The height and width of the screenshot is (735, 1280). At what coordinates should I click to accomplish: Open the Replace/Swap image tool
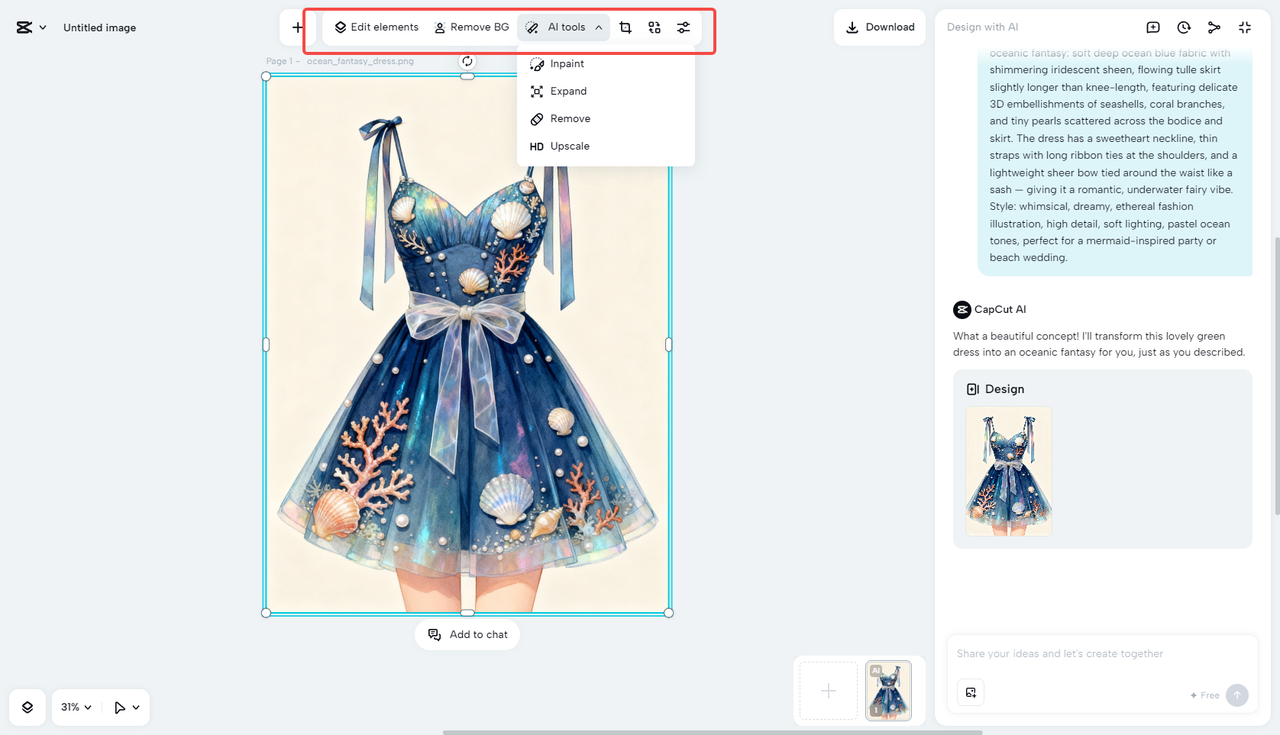tap(654, 27)
